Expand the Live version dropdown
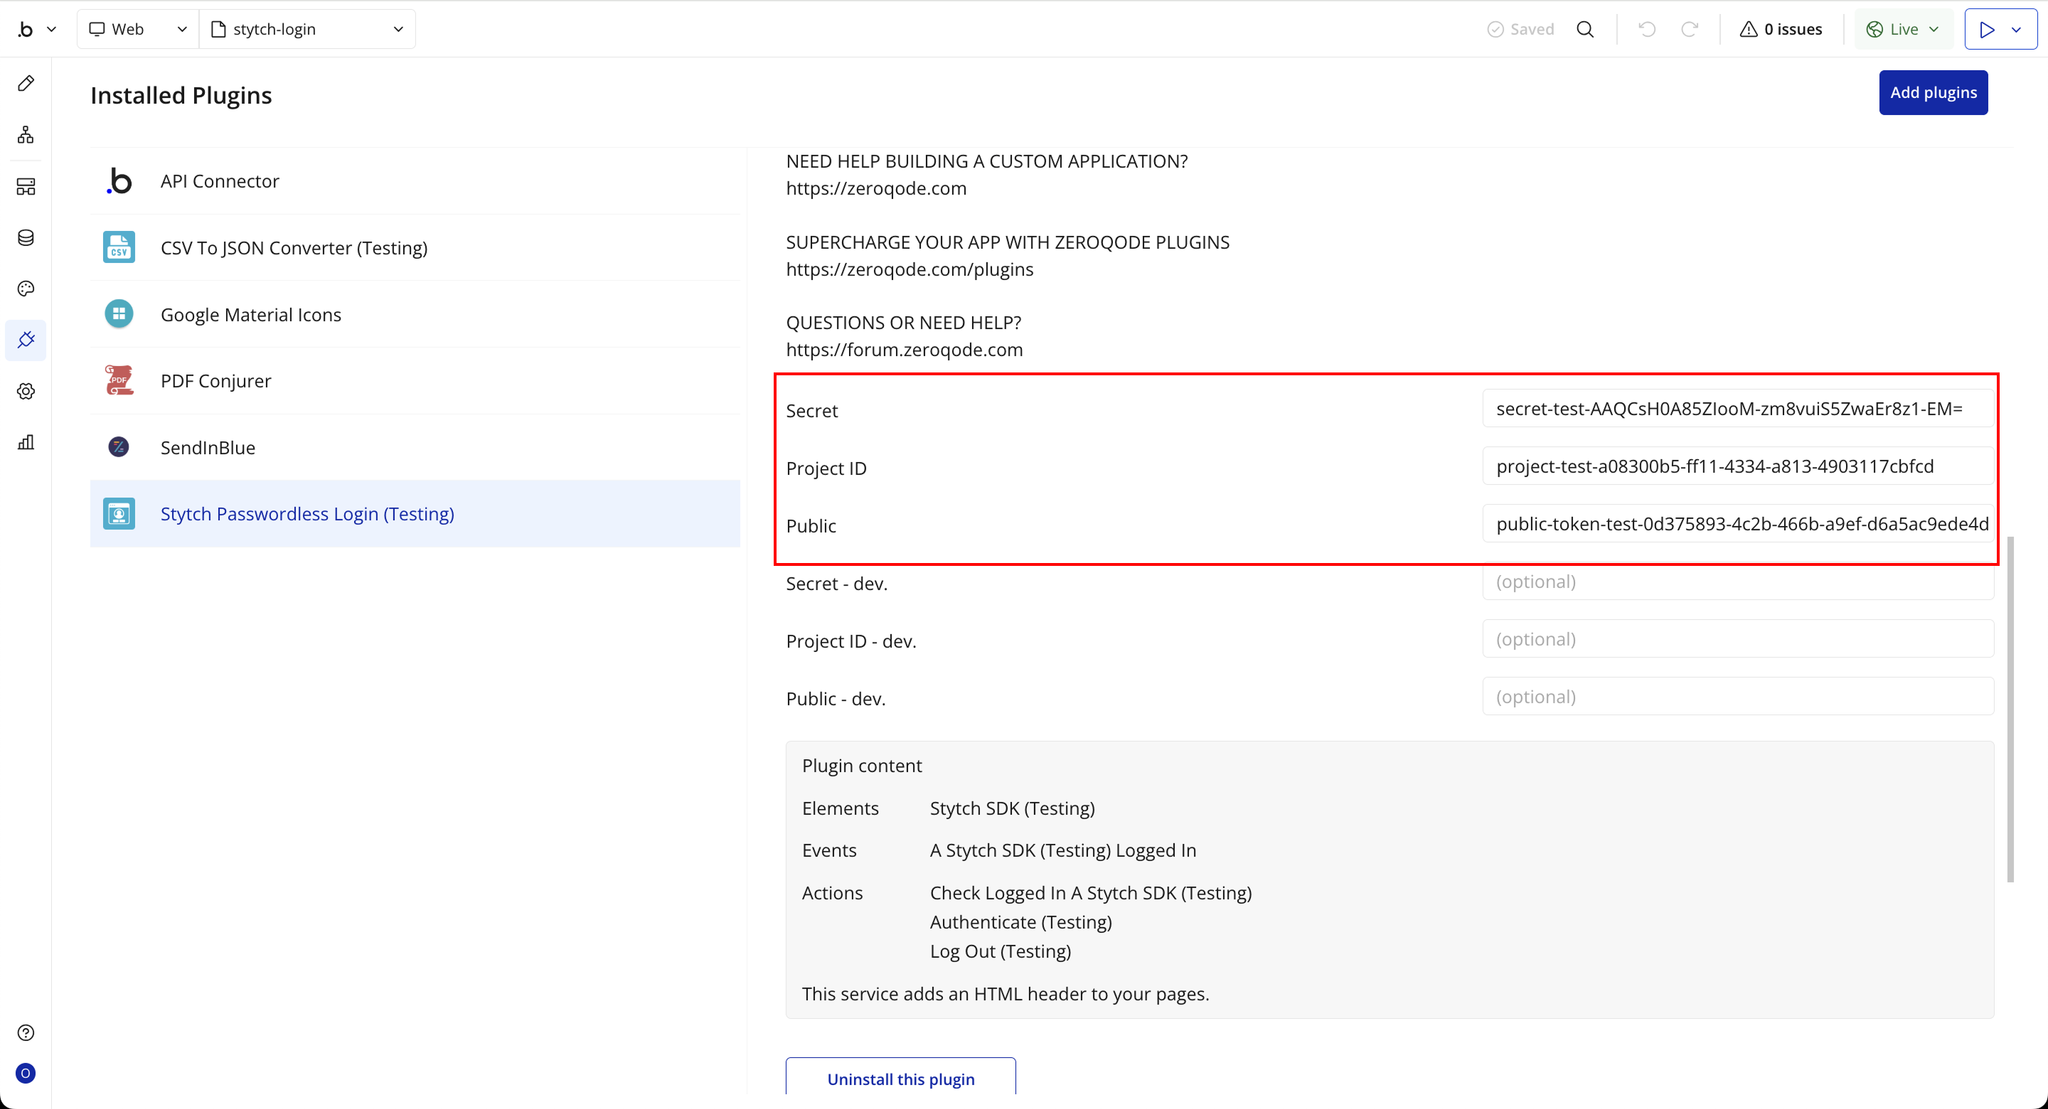The height and width of the screenshot is (1109, 2048). [x=1903, y=29]
